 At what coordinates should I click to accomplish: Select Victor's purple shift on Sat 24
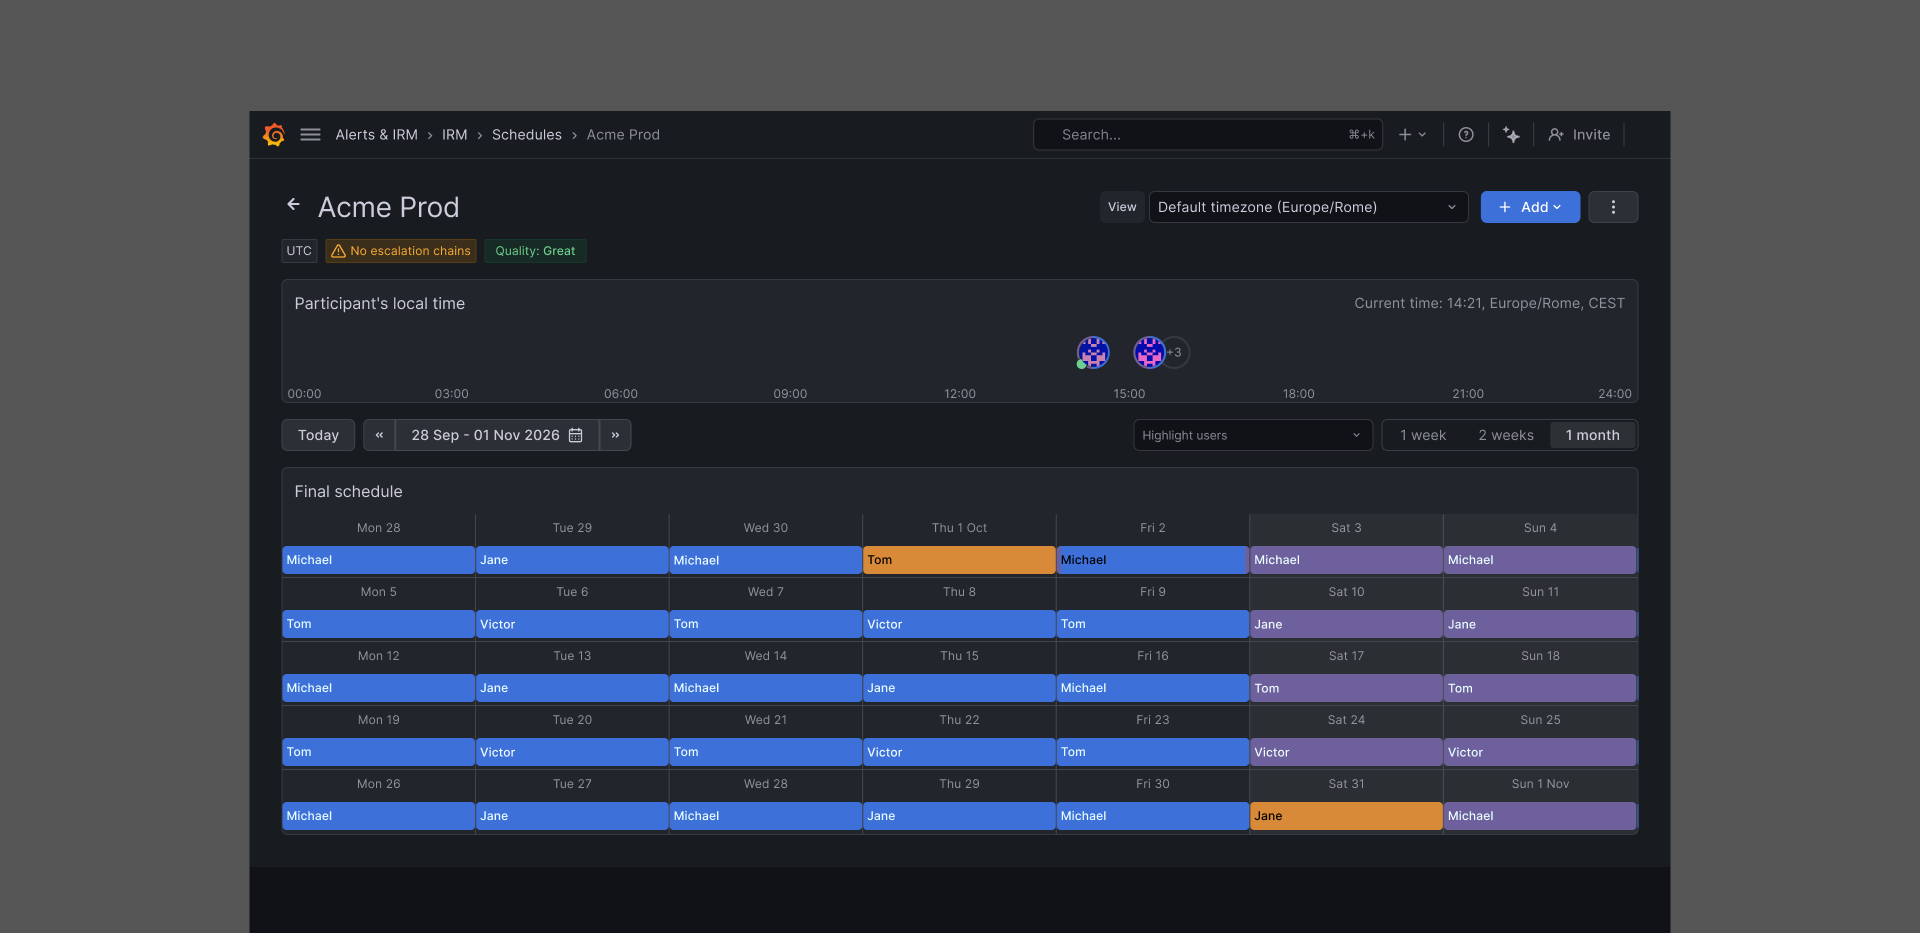click(1346, 752)
